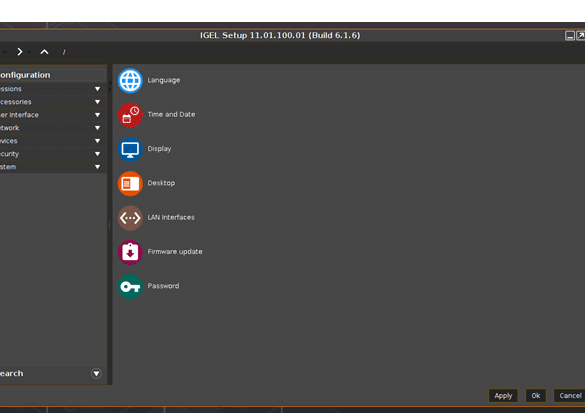Expand the User Interface section arrow

(97, 115)
